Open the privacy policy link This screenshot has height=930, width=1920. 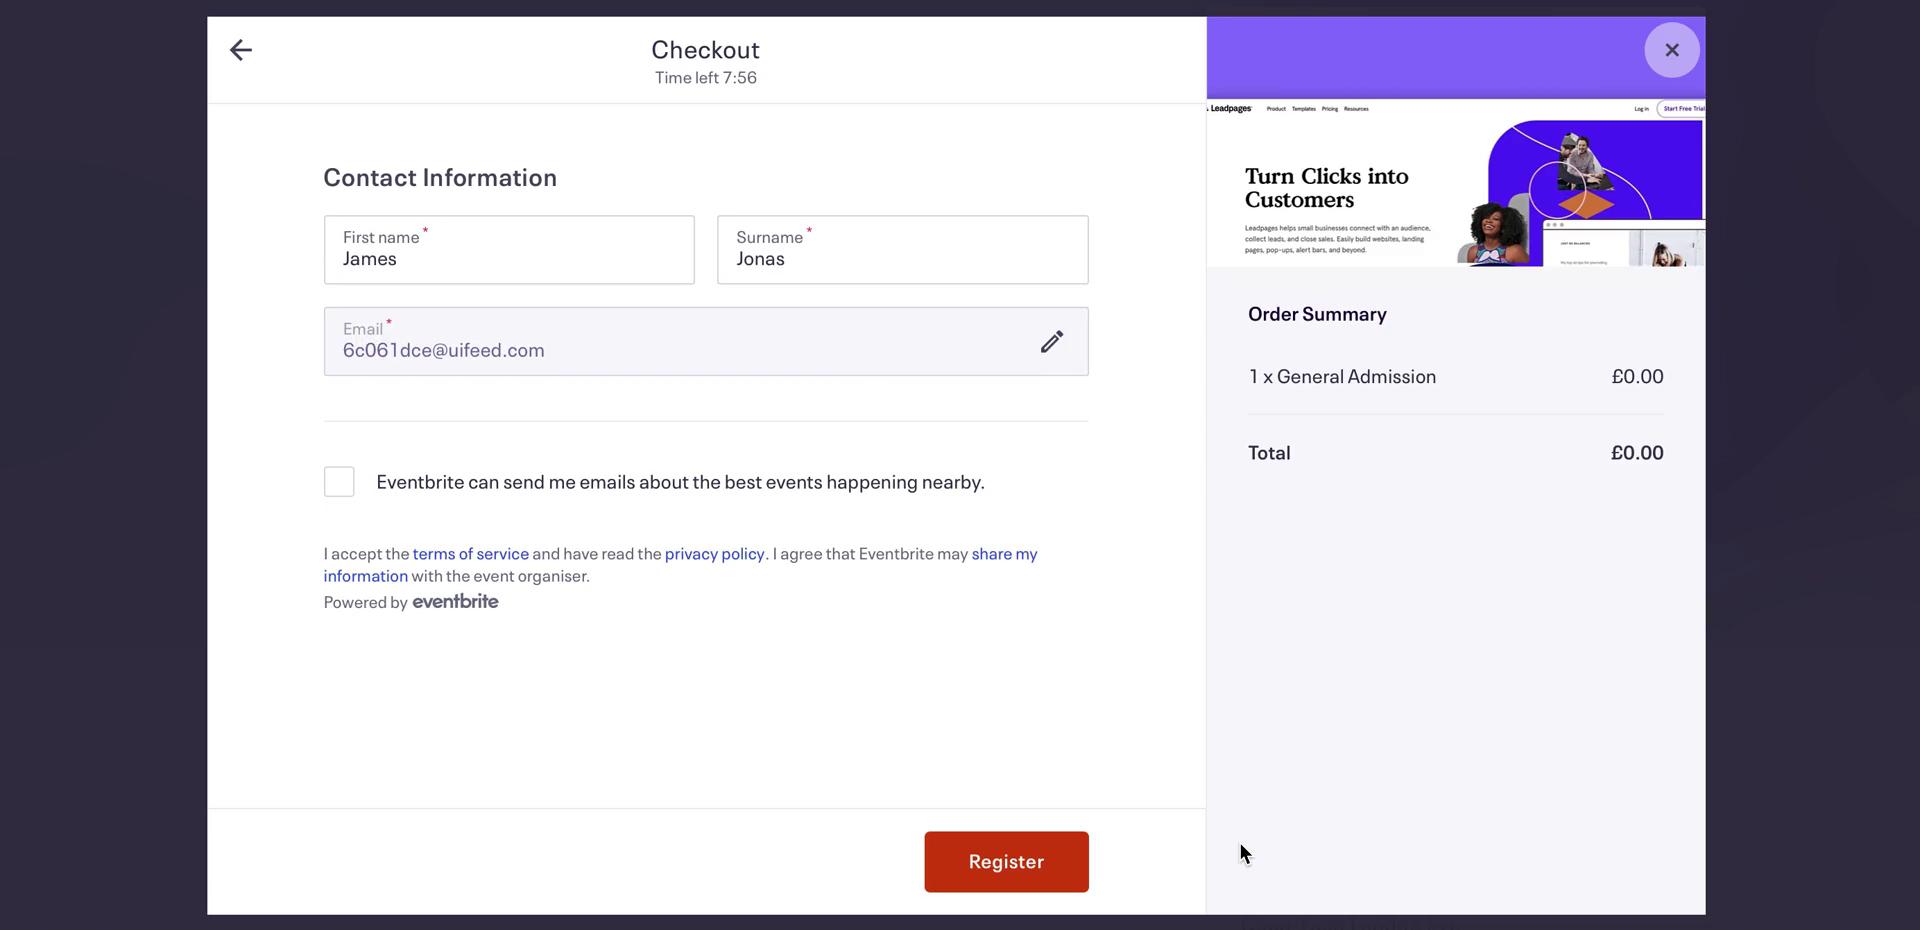point(714,554)
